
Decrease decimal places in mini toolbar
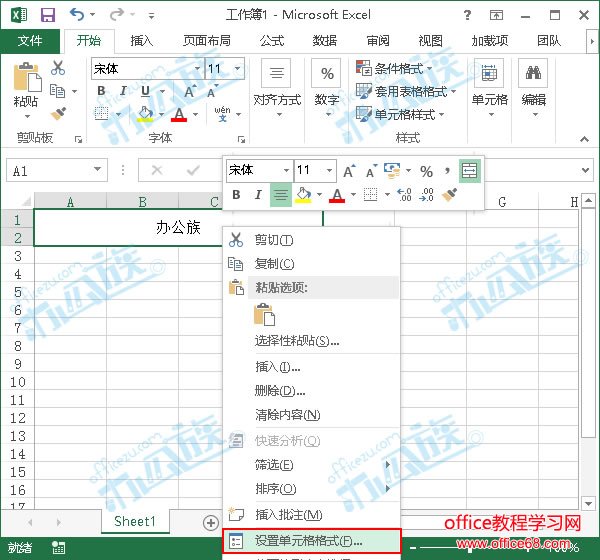(426, 194)
